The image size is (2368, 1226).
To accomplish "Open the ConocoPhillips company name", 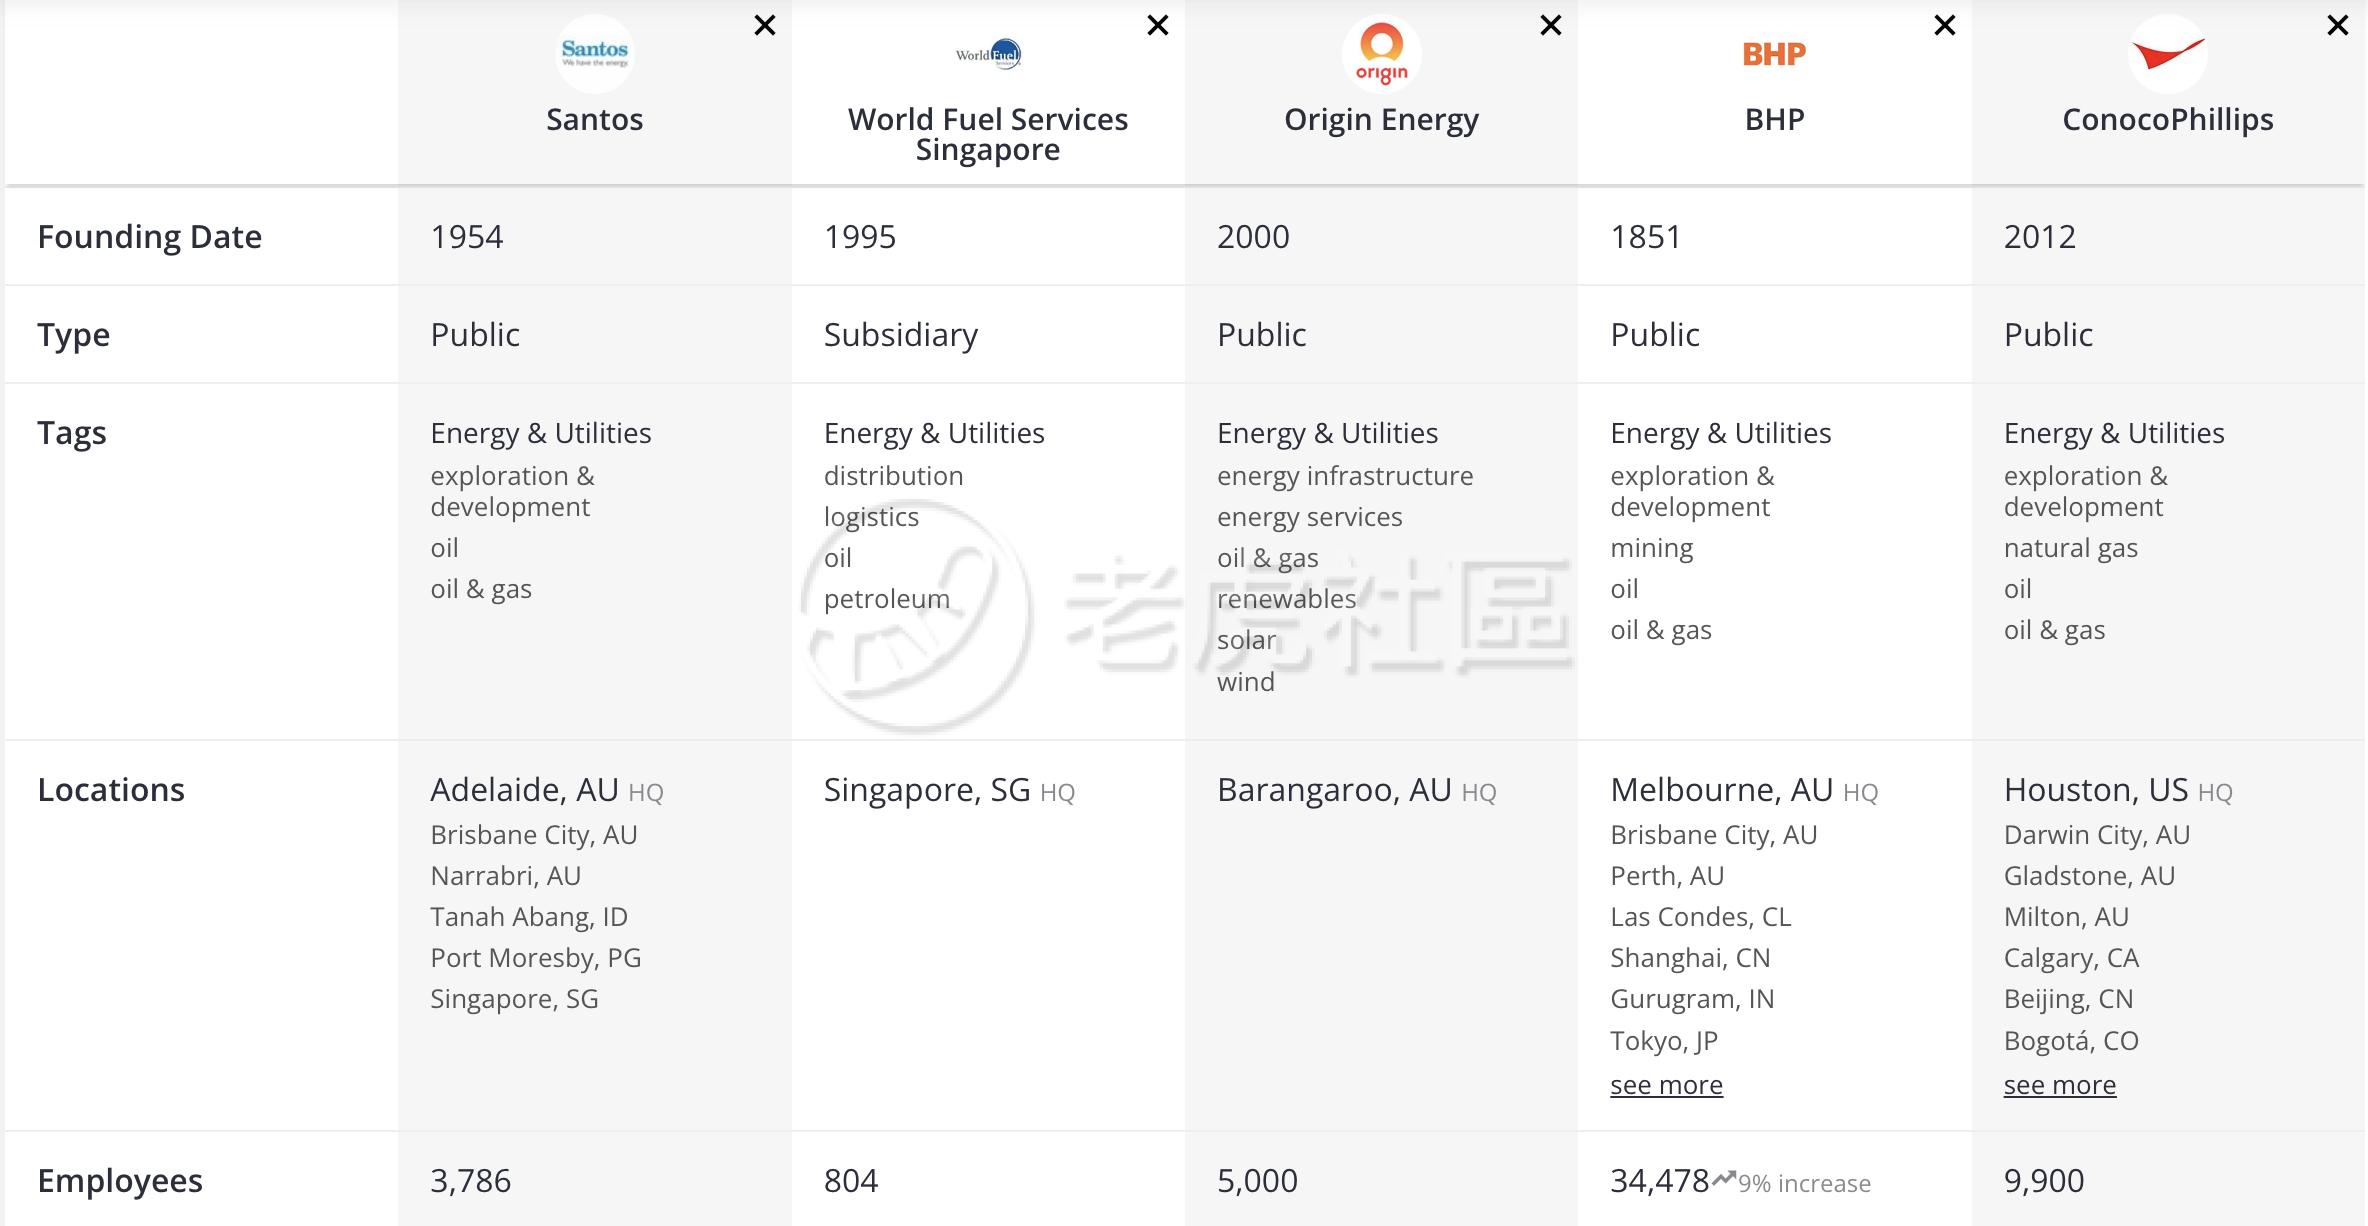I will pyautogui.click(x=2167, y=120).
